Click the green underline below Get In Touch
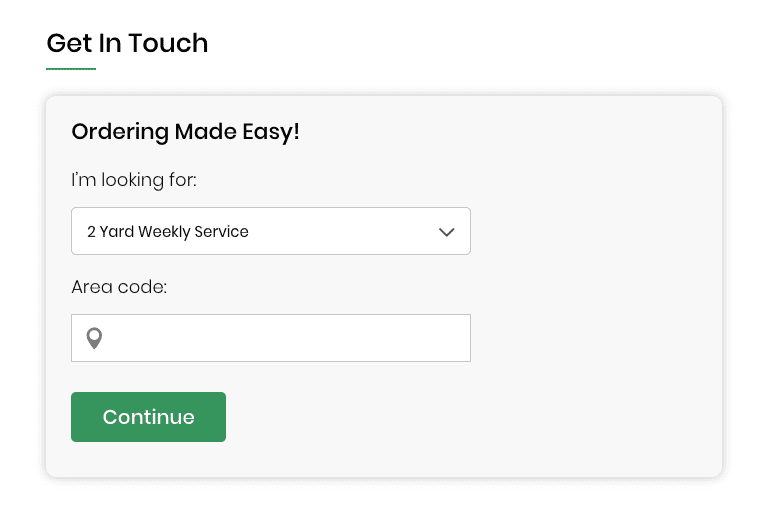Viewport: 776px width, 532px height. (71, 69)
